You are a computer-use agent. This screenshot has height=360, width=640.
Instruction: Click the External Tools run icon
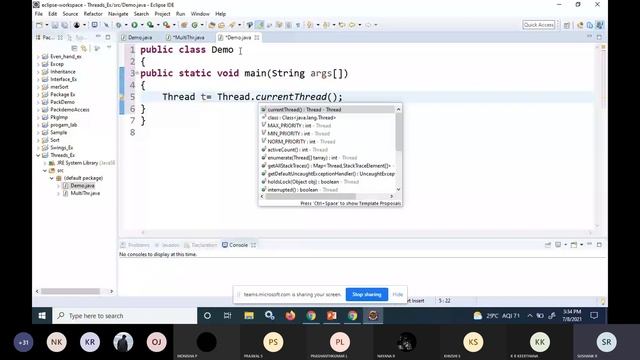pyautogui.click(x=166, y=25)
